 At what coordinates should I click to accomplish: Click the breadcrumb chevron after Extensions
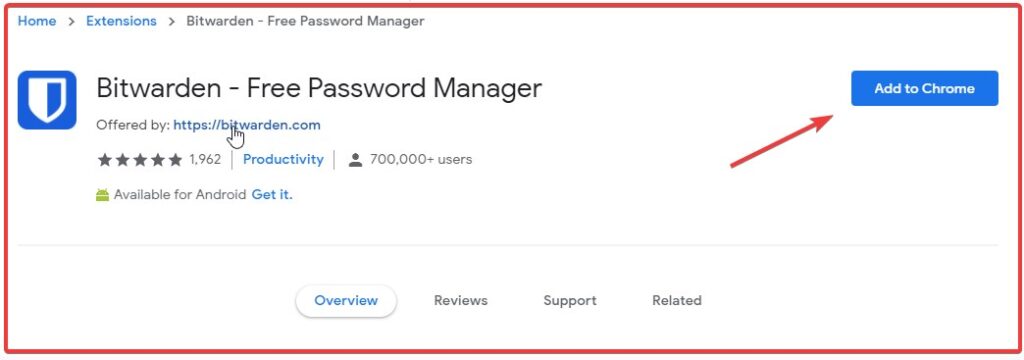(x=172, y=22)
